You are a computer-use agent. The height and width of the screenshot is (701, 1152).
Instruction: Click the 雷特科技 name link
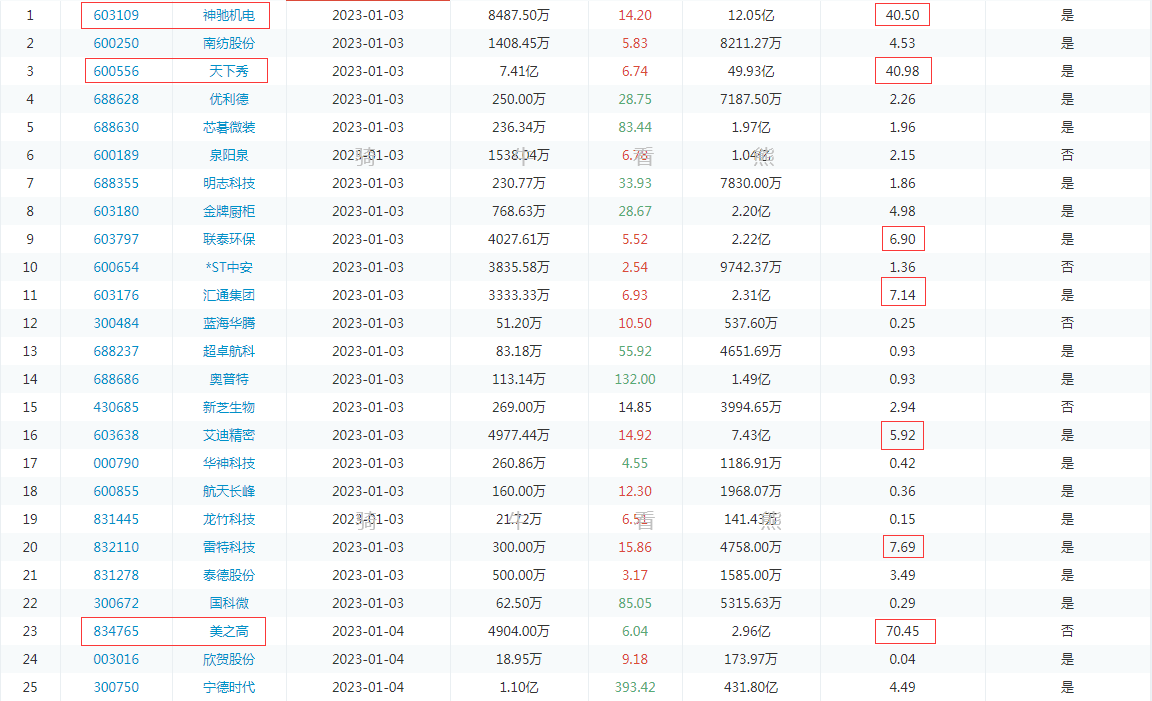tap(228, 547)
